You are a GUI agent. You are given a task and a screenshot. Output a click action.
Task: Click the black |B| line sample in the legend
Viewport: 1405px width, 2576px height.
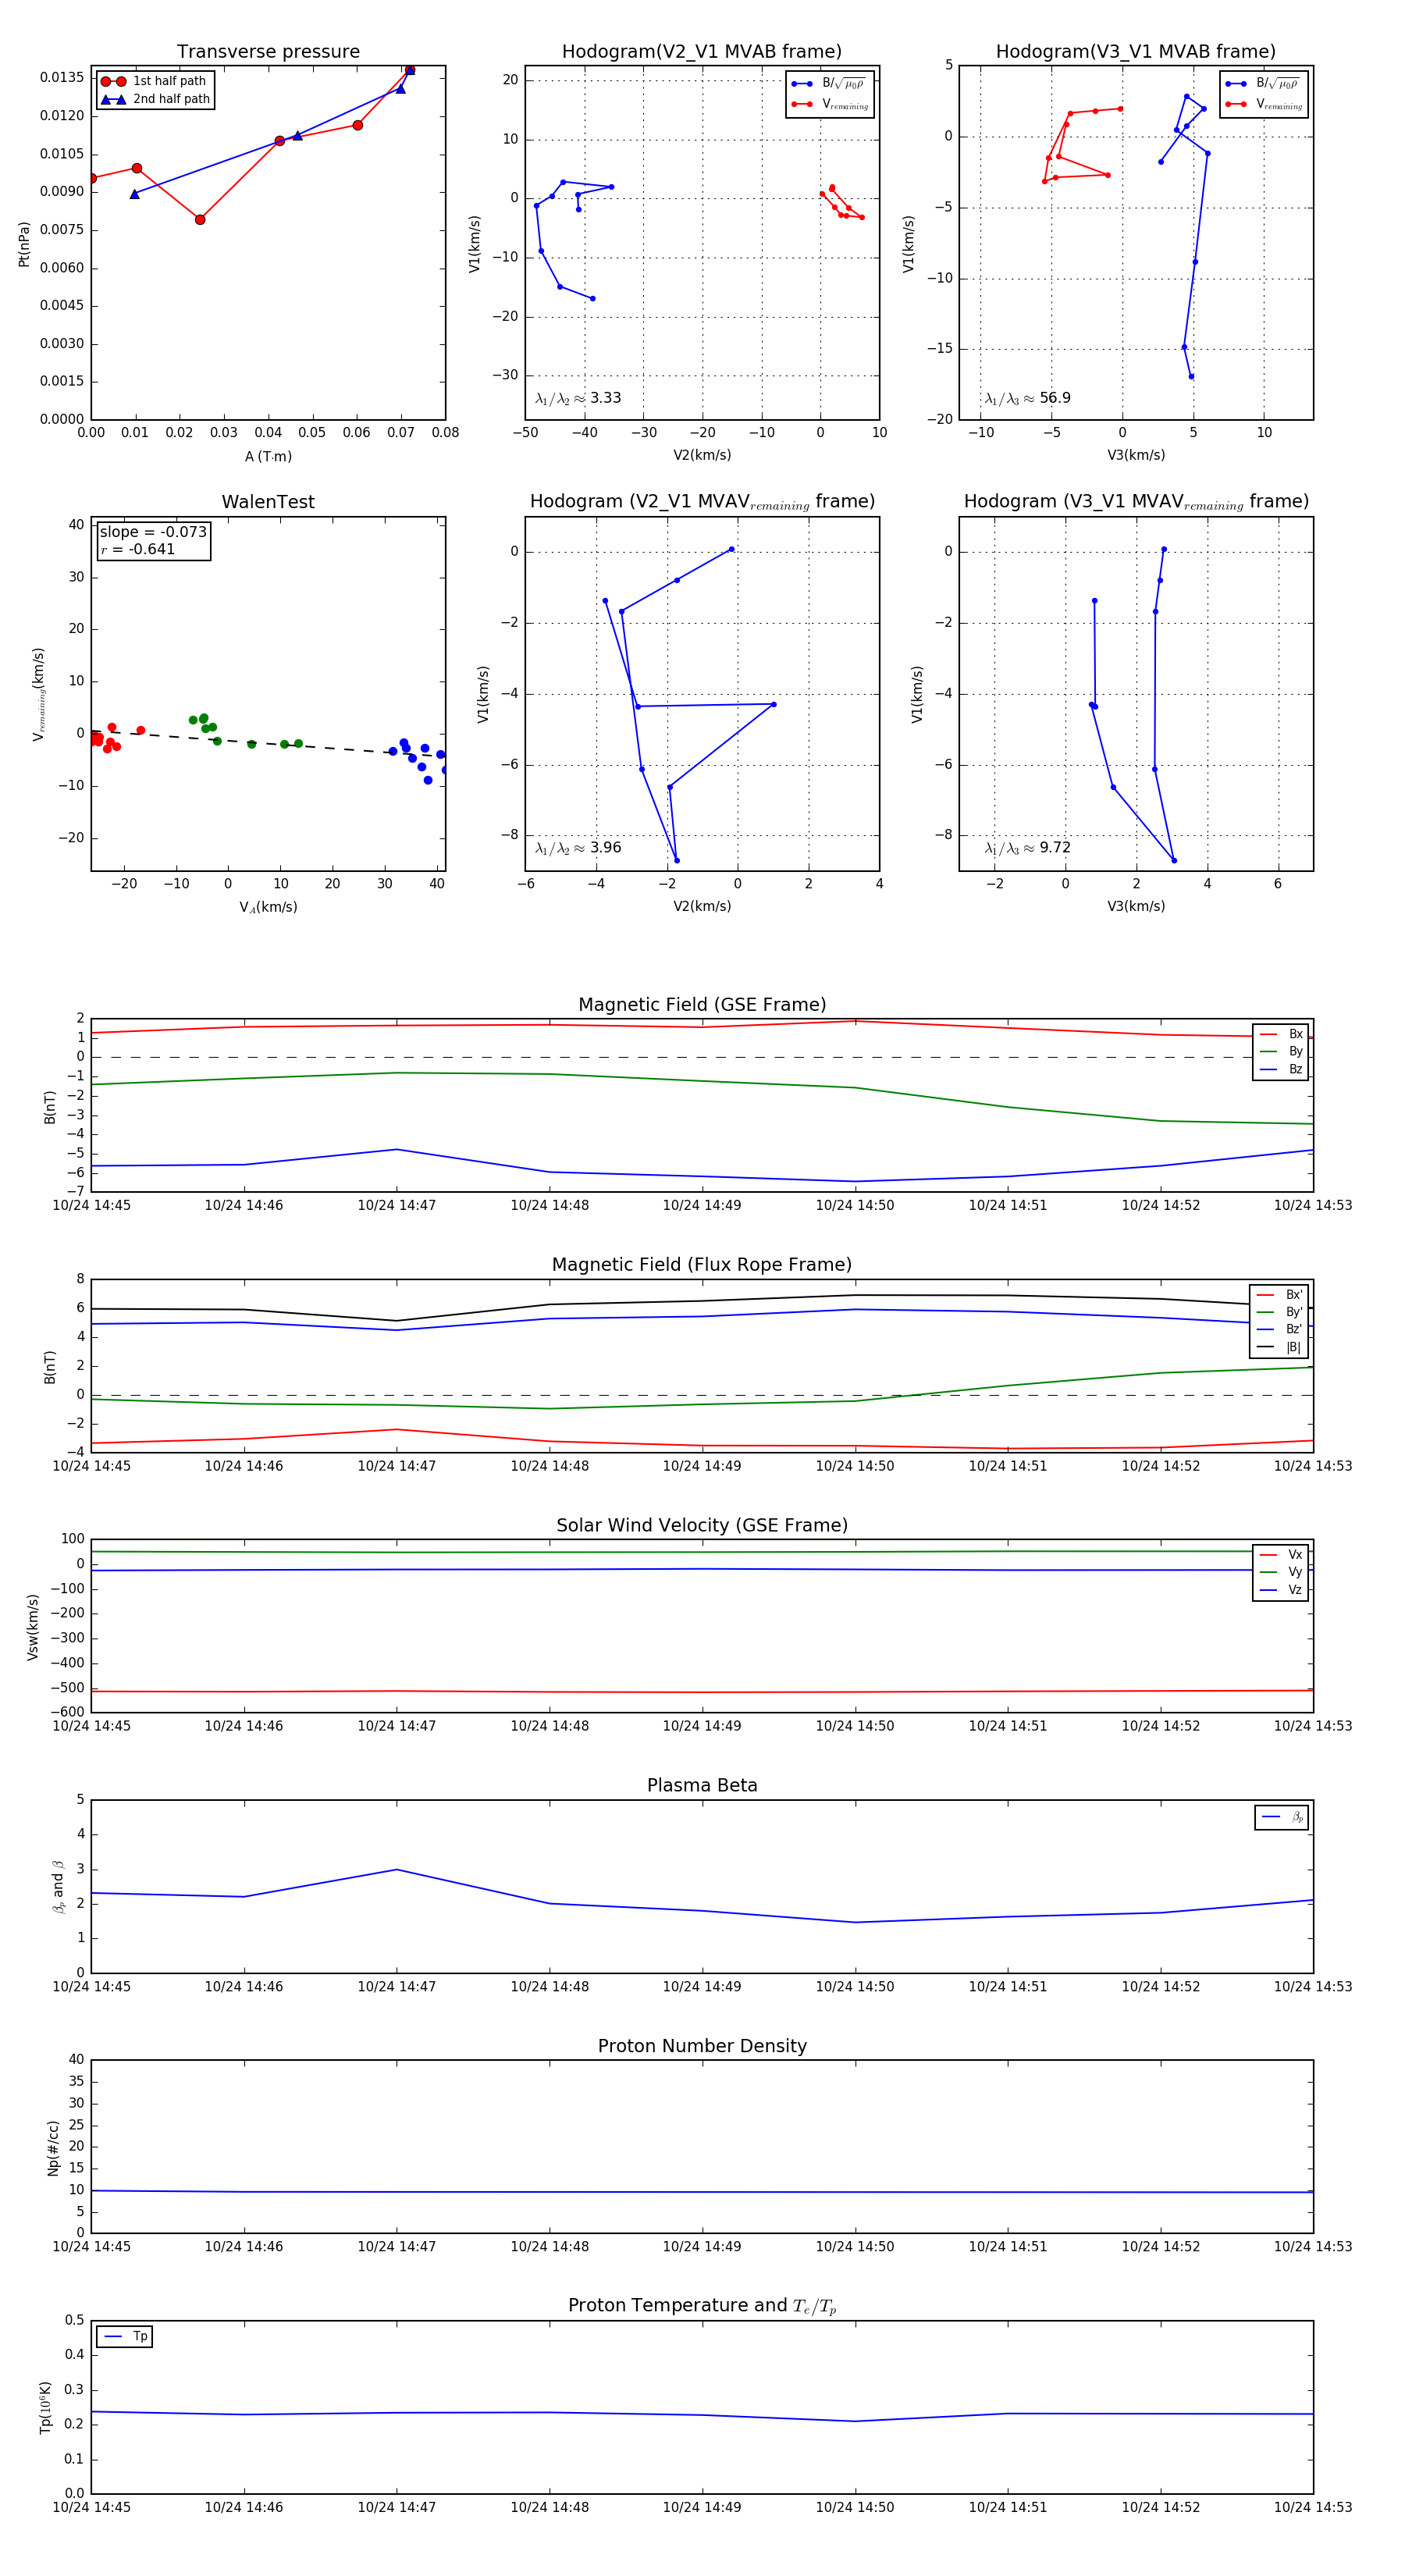click(1266, 1347)
